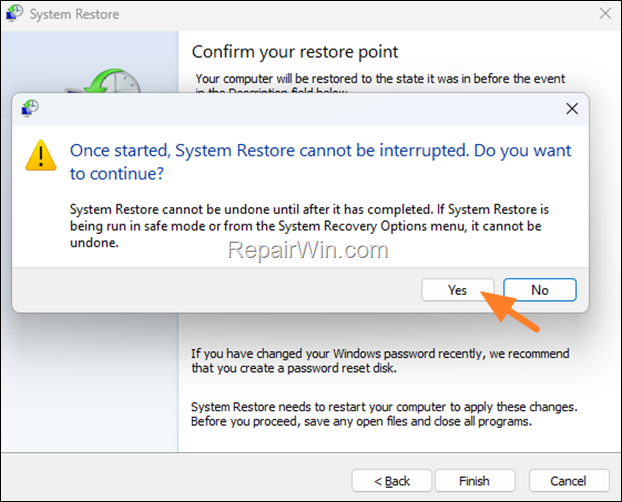This screenshot has width=622, height=502.
Task: Cancel the System Restore wizard
Action: 568,481
